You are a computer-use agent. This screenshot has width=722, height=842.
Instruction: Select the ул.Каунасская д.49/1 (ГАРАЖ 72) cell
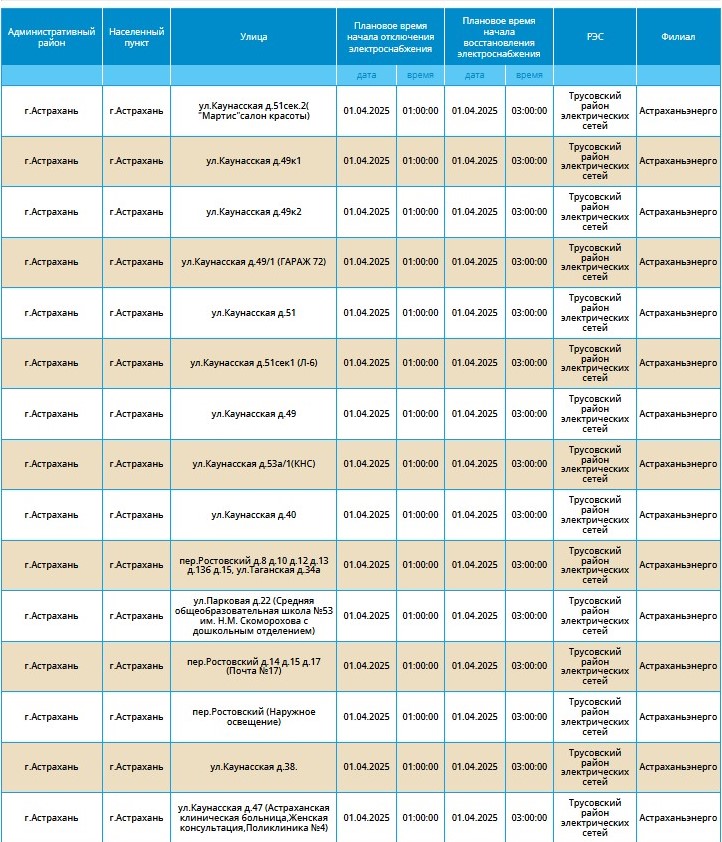click(253, 262)
